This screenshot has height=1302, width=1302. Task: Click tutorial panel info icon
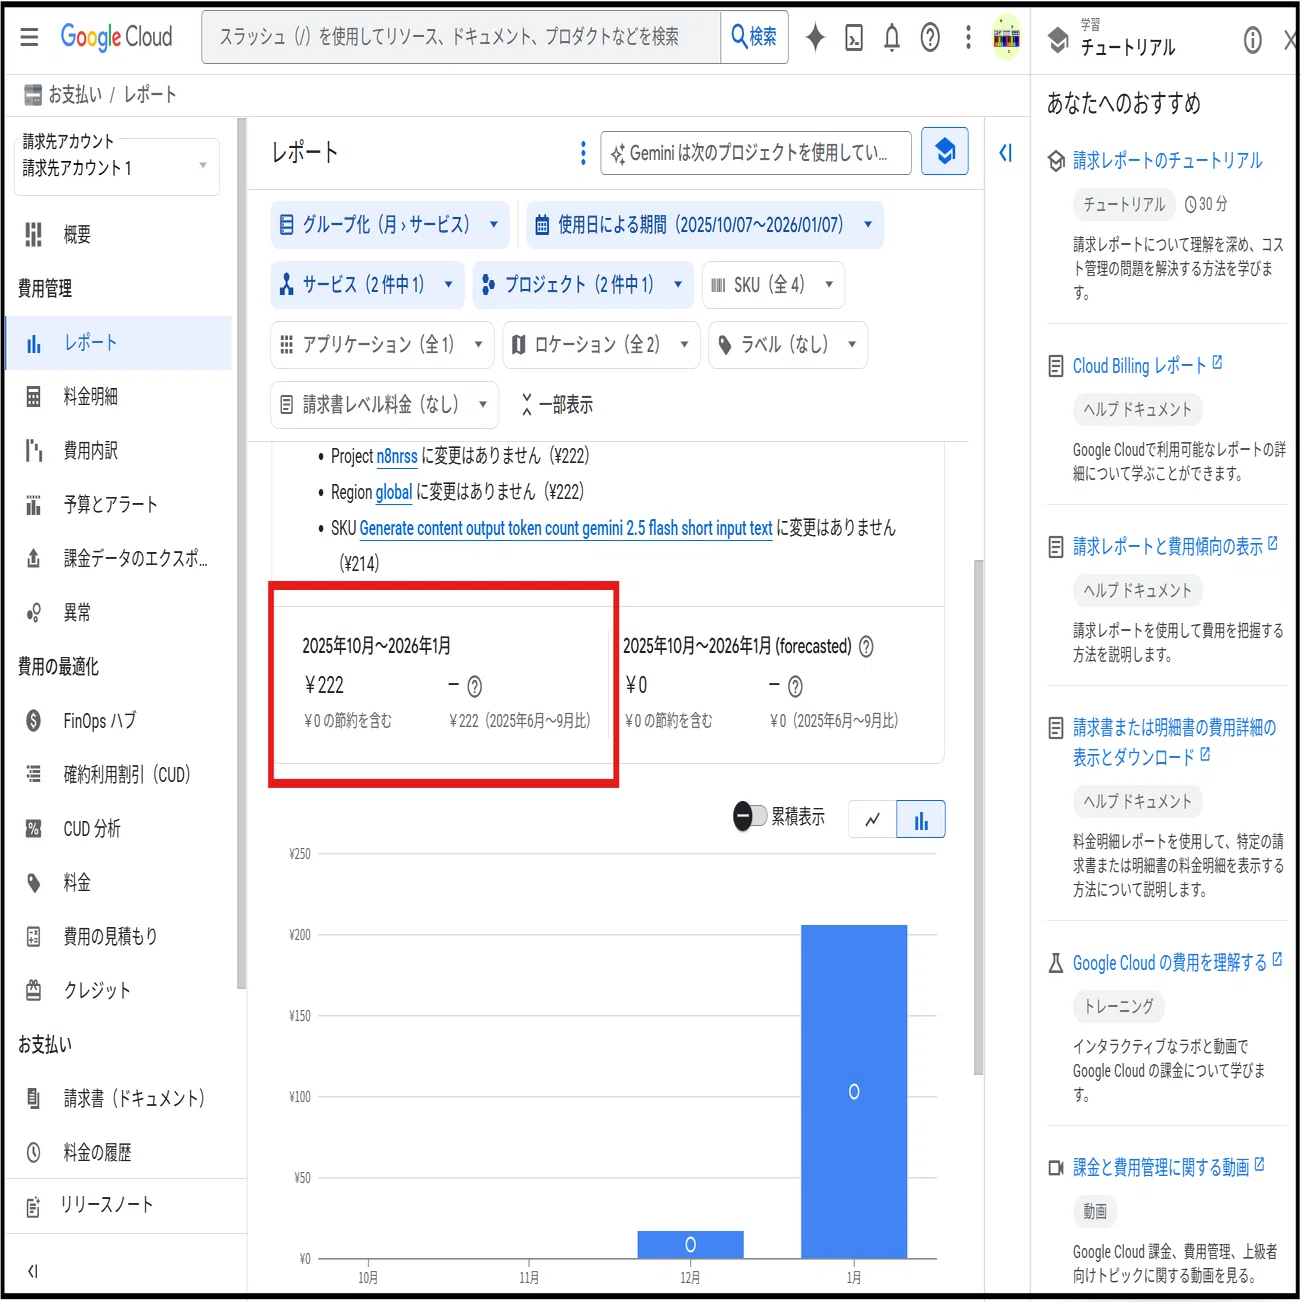[1252, 40]
